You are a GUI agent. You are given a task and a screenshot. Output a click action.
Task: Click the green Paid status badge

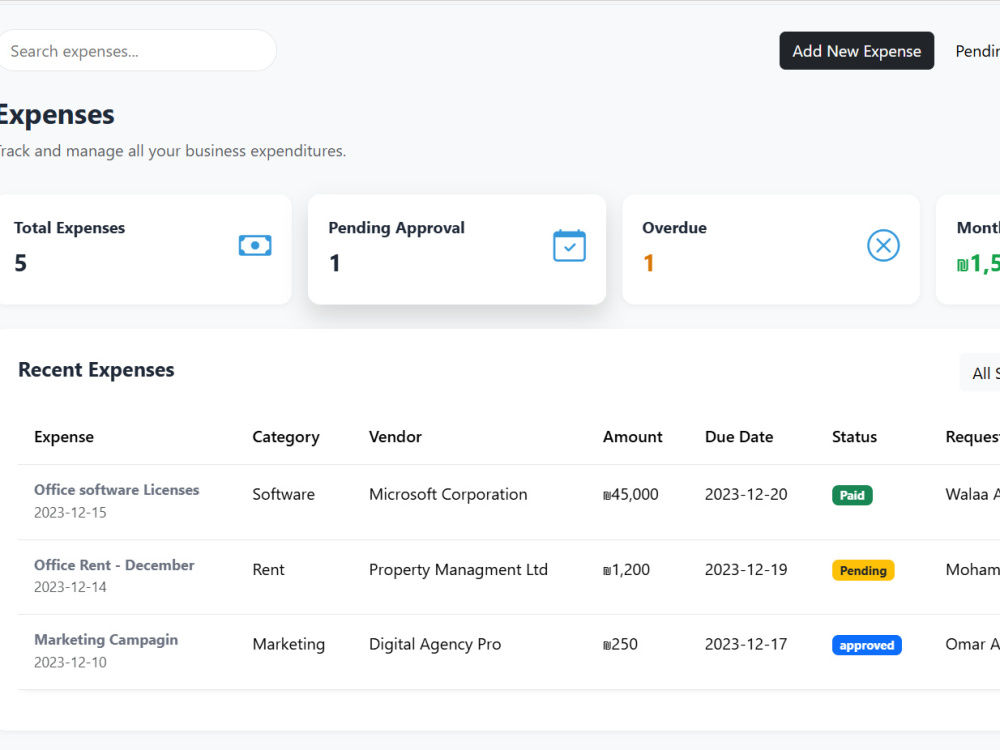tap(852, 496)
